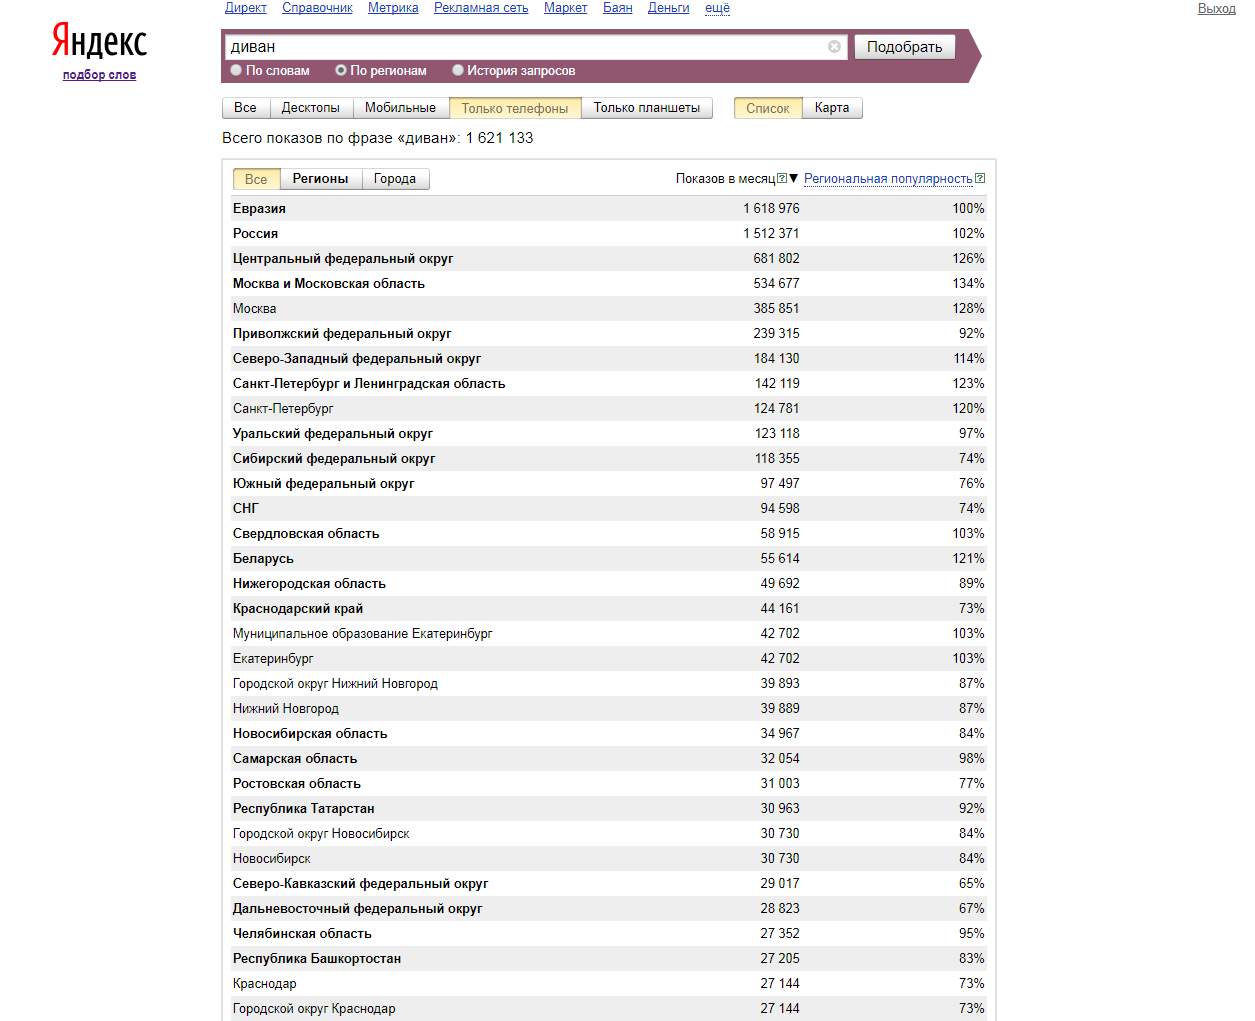Open help icon next to Региональная популярность
This screenshot has height=1021, width=1255.
[980, 179]
